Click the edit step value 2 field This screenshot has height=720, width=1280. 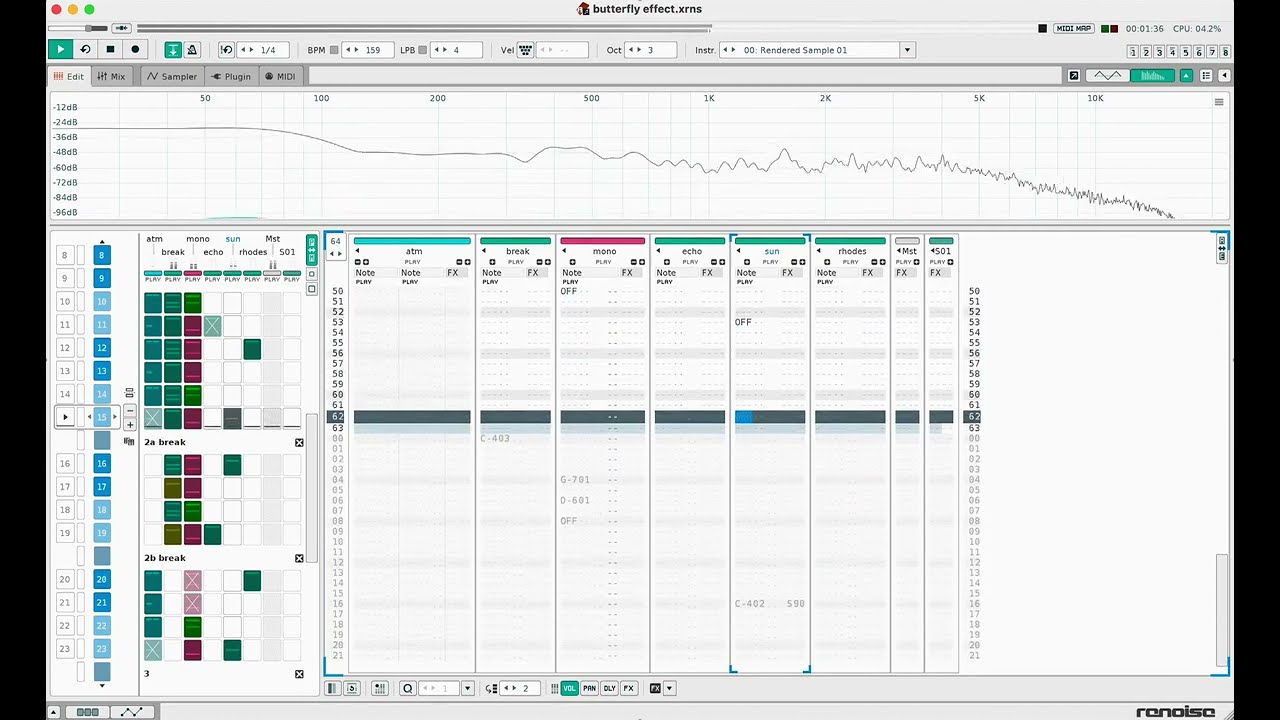519,688
